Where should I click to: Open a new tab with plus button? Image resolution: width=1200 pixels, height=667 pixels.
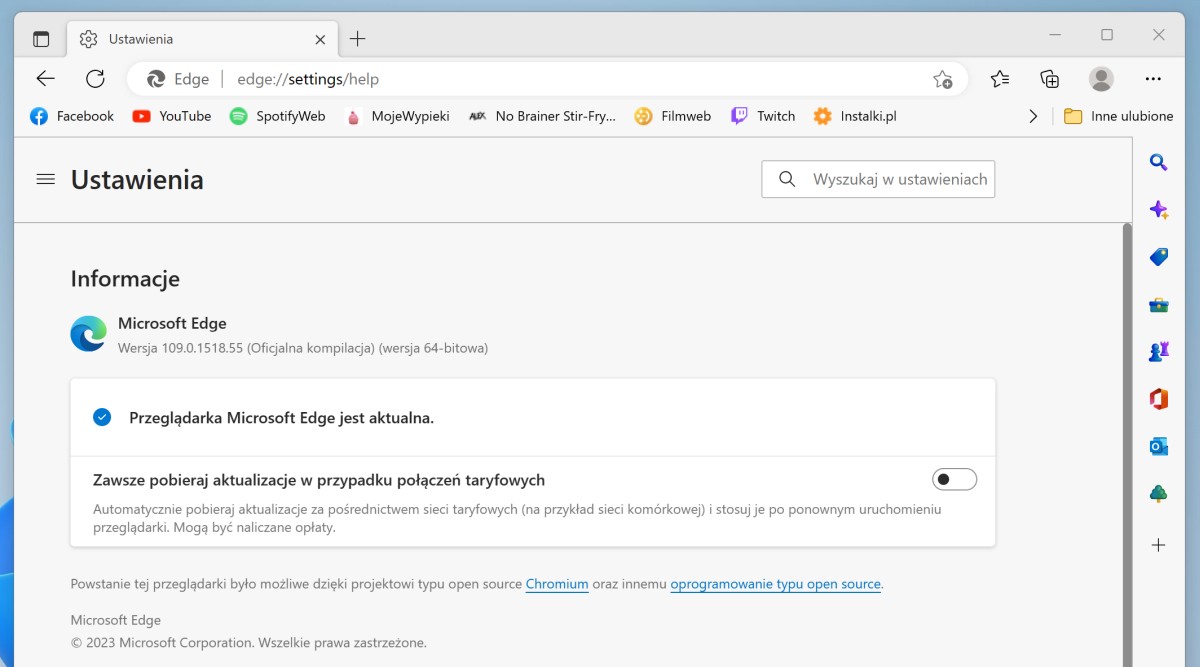pos(358,39)
